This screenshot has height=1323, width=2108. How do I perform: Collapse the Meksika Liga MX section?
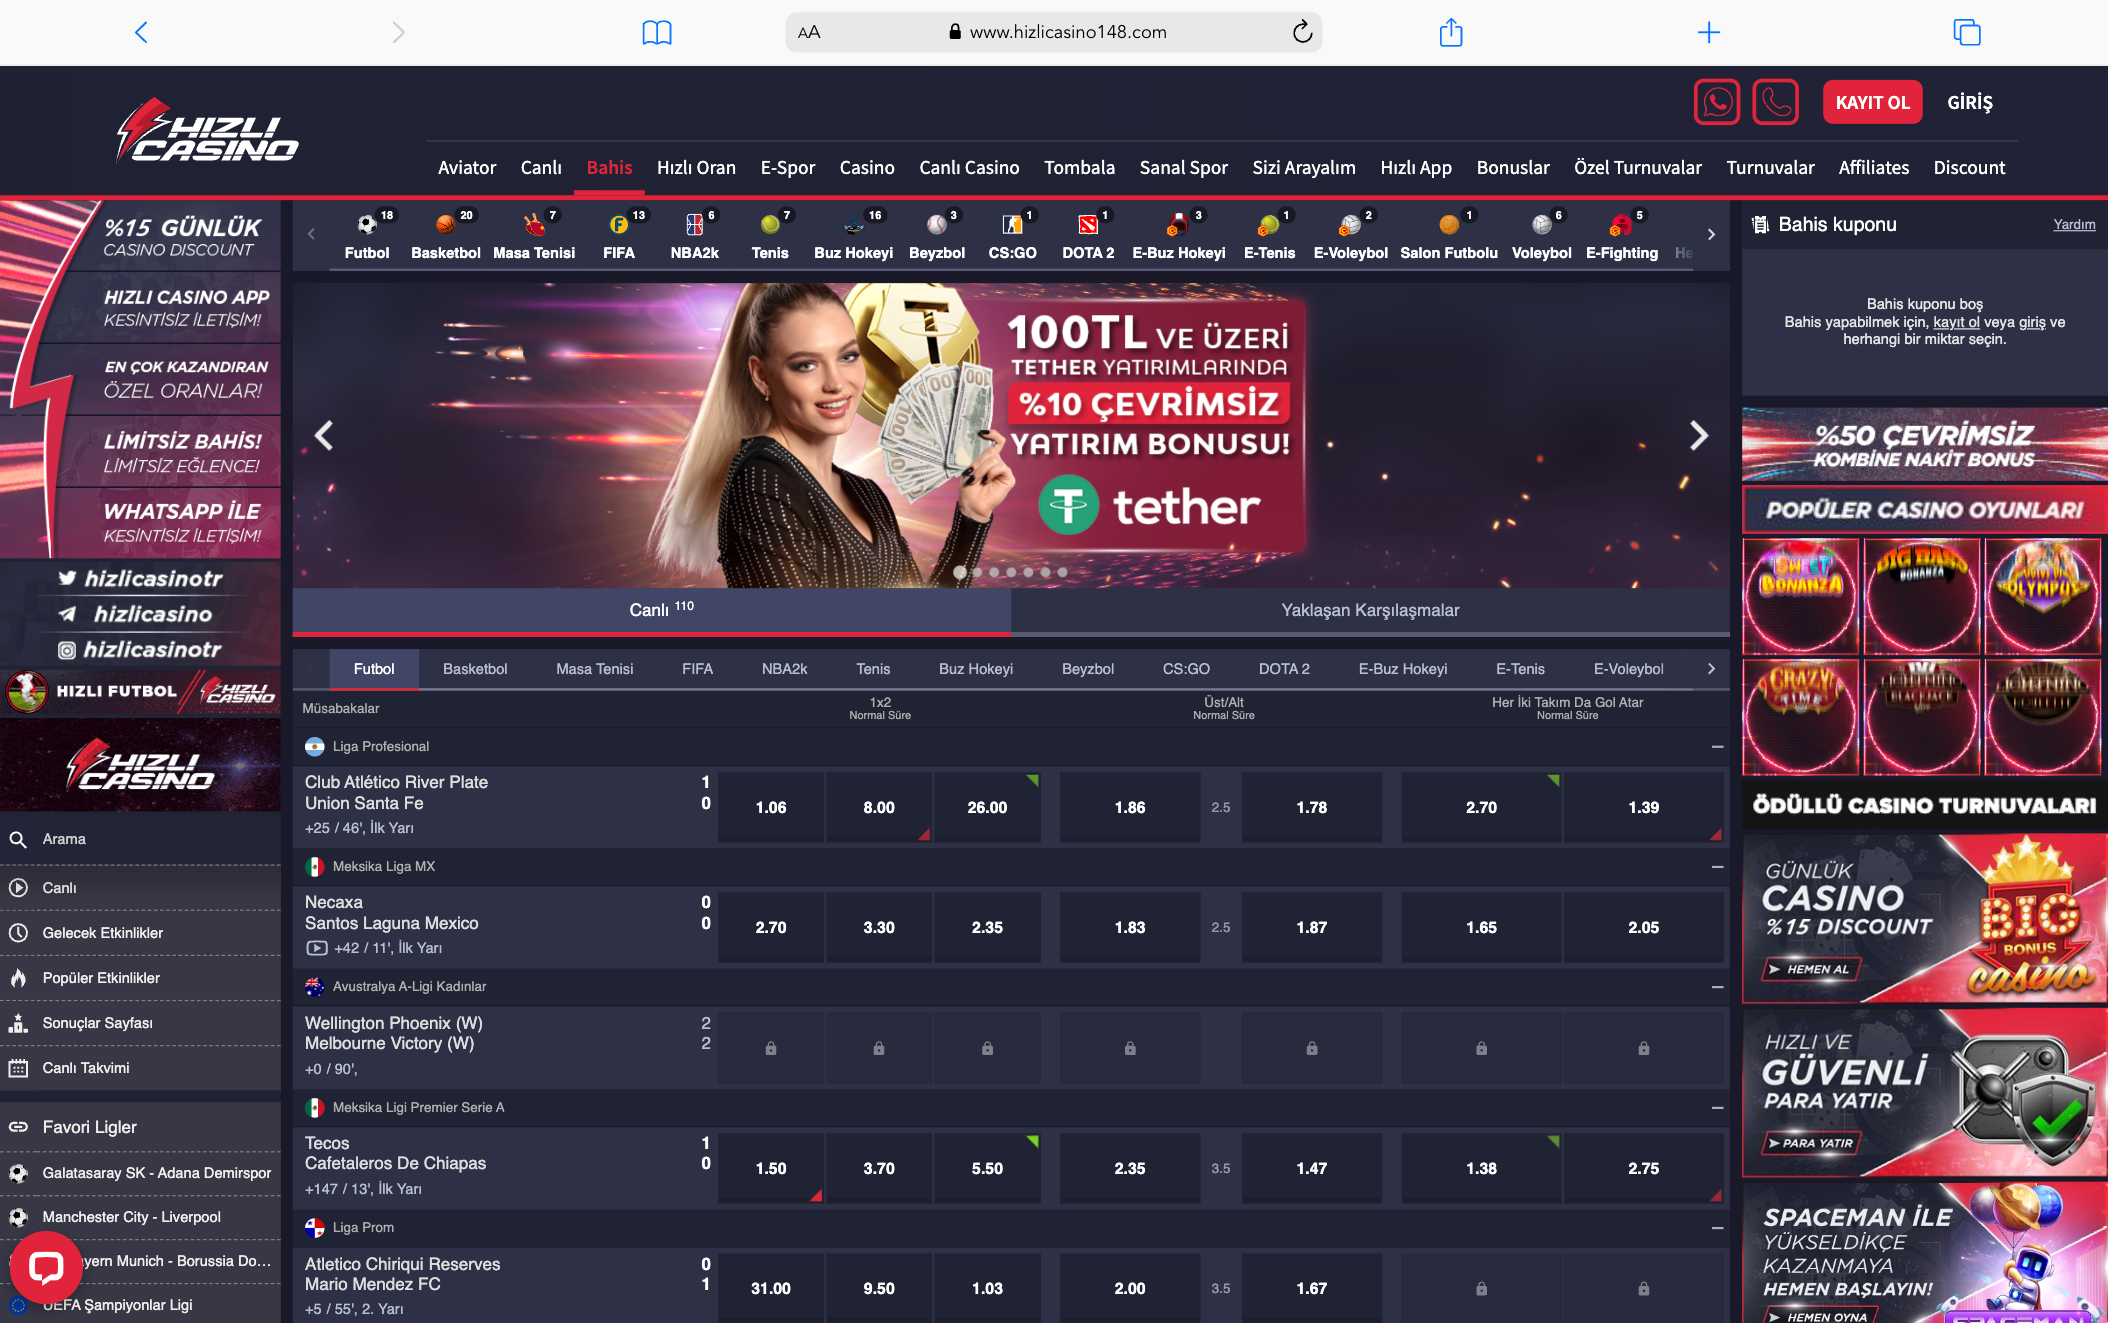[1717, 867]
